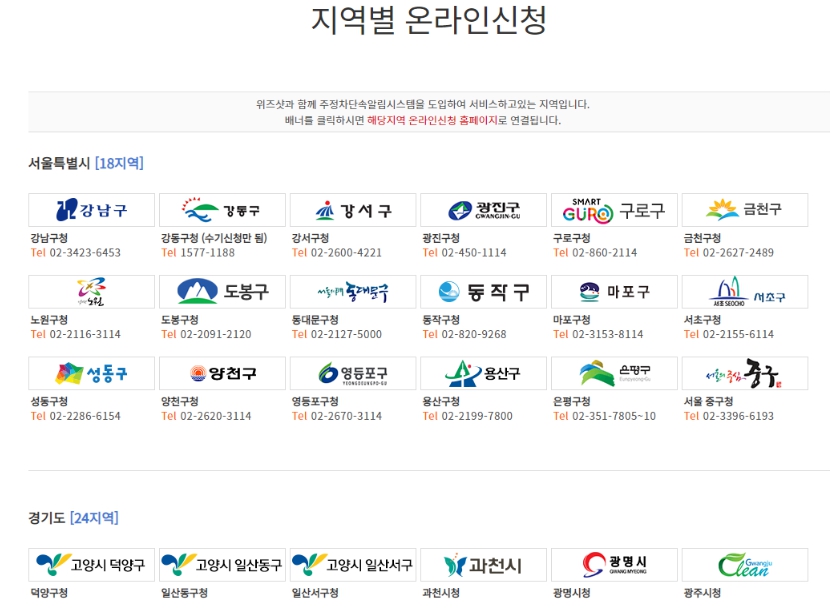
Task: Click phone number 02-3396-6193
Action: tap(738, 416)
